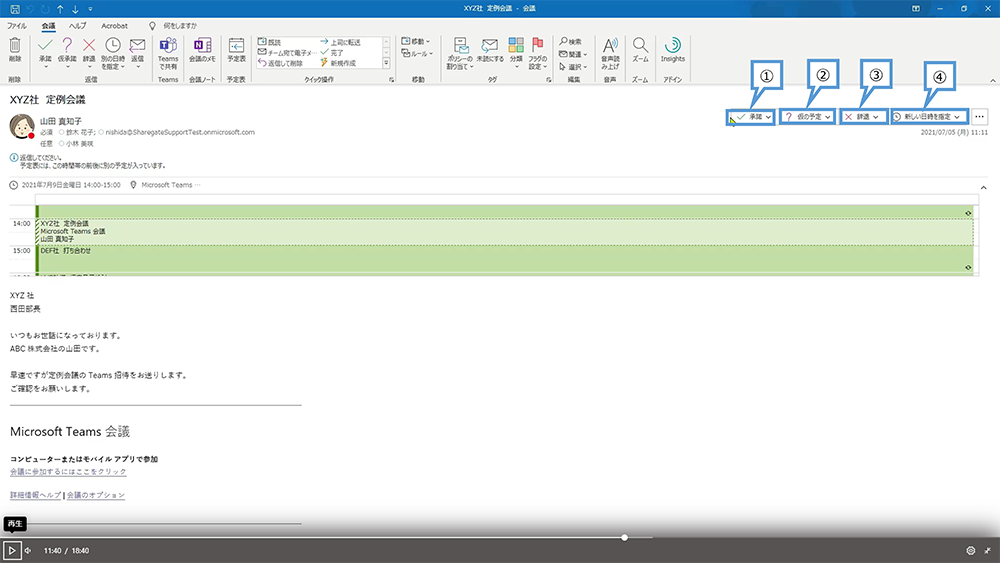
Task: Open the ルール dropdown in the ribbon
Action: coord(417,54)
